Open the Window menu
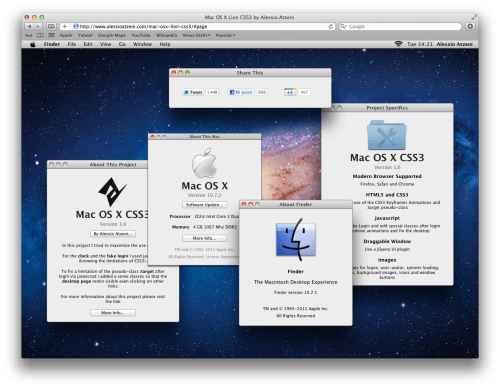This screenshot has width=500, height=388. [x=142, y=44]
